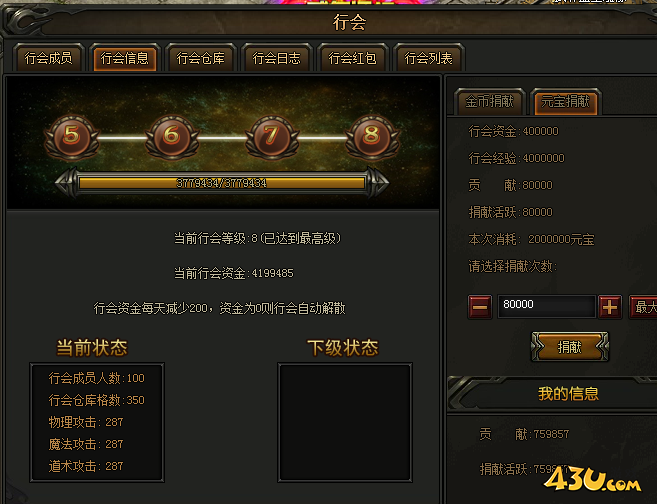This screenshot has width=657, height=504.
Task: Select the level 7 guild badge
Action: tap(272, 137)
